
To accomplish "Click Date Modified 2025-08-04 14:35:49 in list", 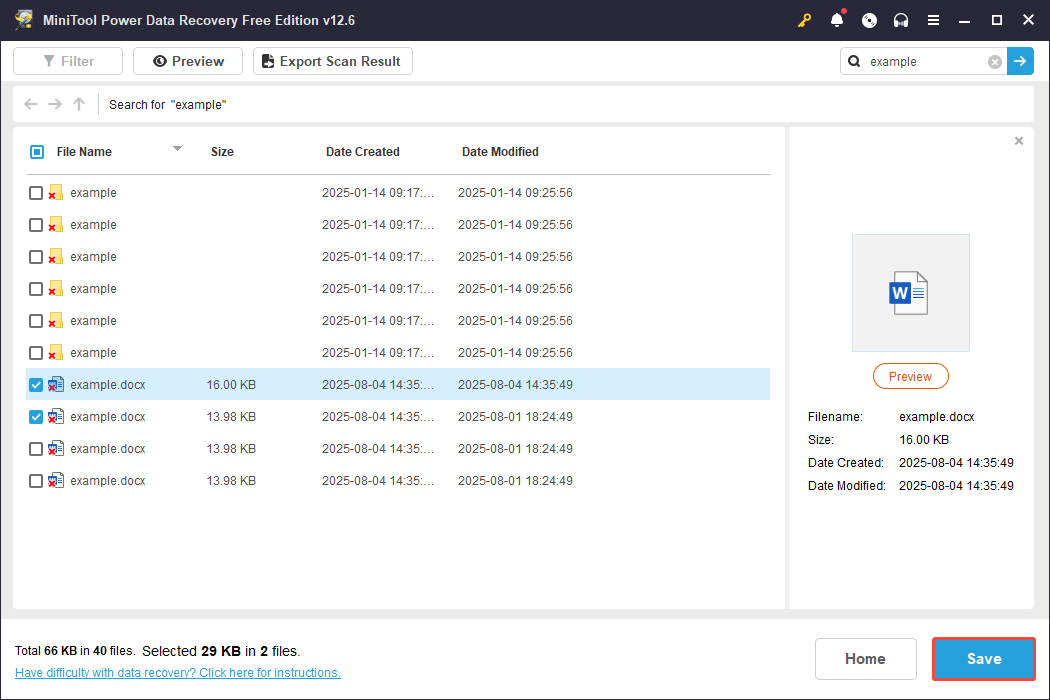I will [515, 385].
